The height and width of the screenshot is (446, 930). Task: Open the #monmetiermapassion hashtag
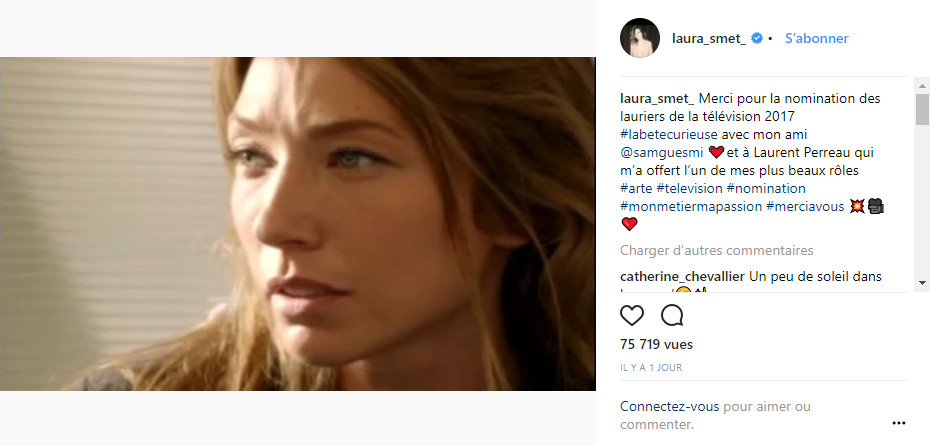coord(691,206)
